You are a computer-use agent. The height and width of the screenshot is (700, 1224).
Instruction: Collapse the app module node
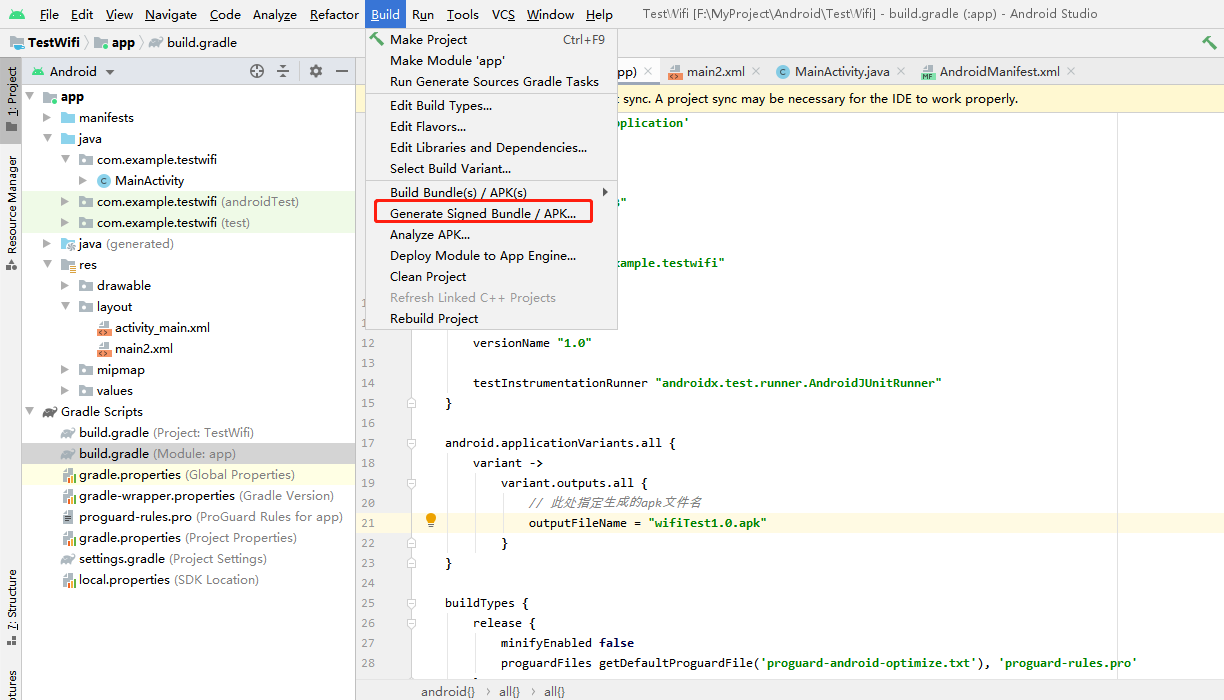[x=29, y=97]
